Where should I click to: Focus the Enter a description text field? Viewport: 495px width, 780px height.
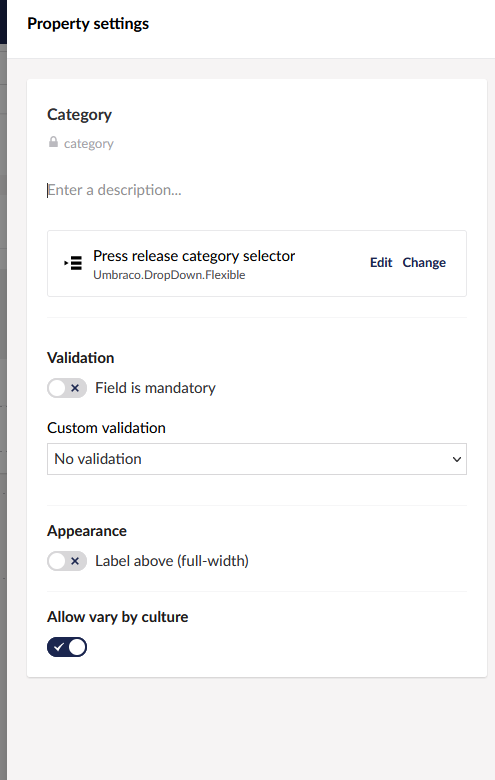257,190
